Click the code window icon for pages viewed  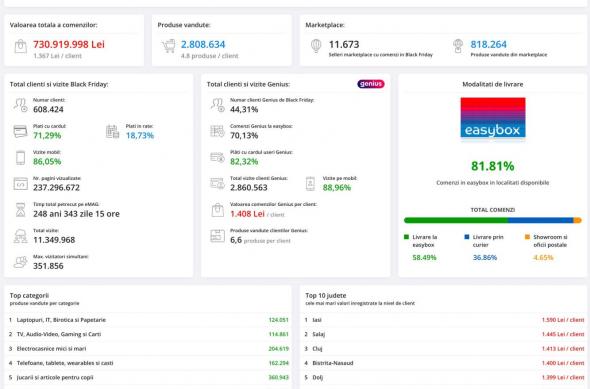pyautogui.click(x=20, y=184)
